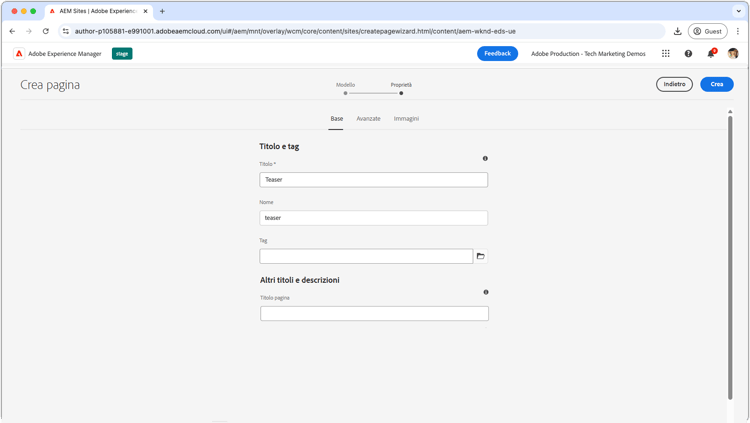Open Adobe Production - Tech Marketing Demos switcher
The height and width of the screenshot is (423, 750).
tap(588, 54)
